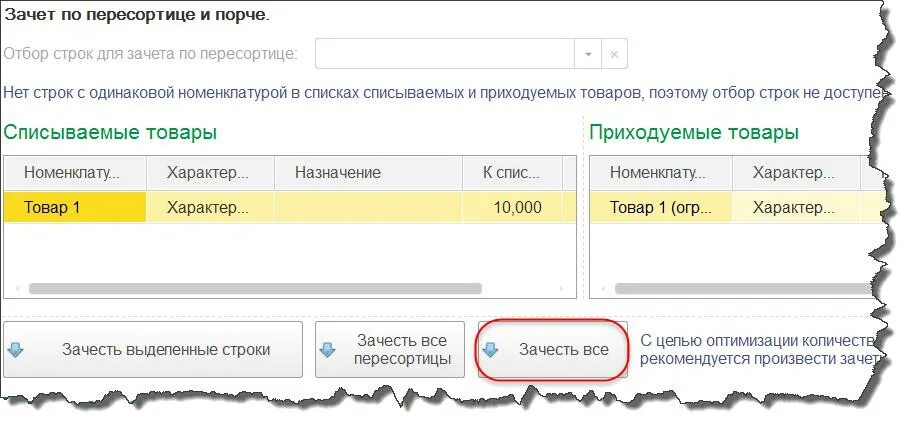This screenshot has width=914, height=430.
Task: Click horizontal scrollbar thumb under Приходуемые товары
Action: coord(743,288)
